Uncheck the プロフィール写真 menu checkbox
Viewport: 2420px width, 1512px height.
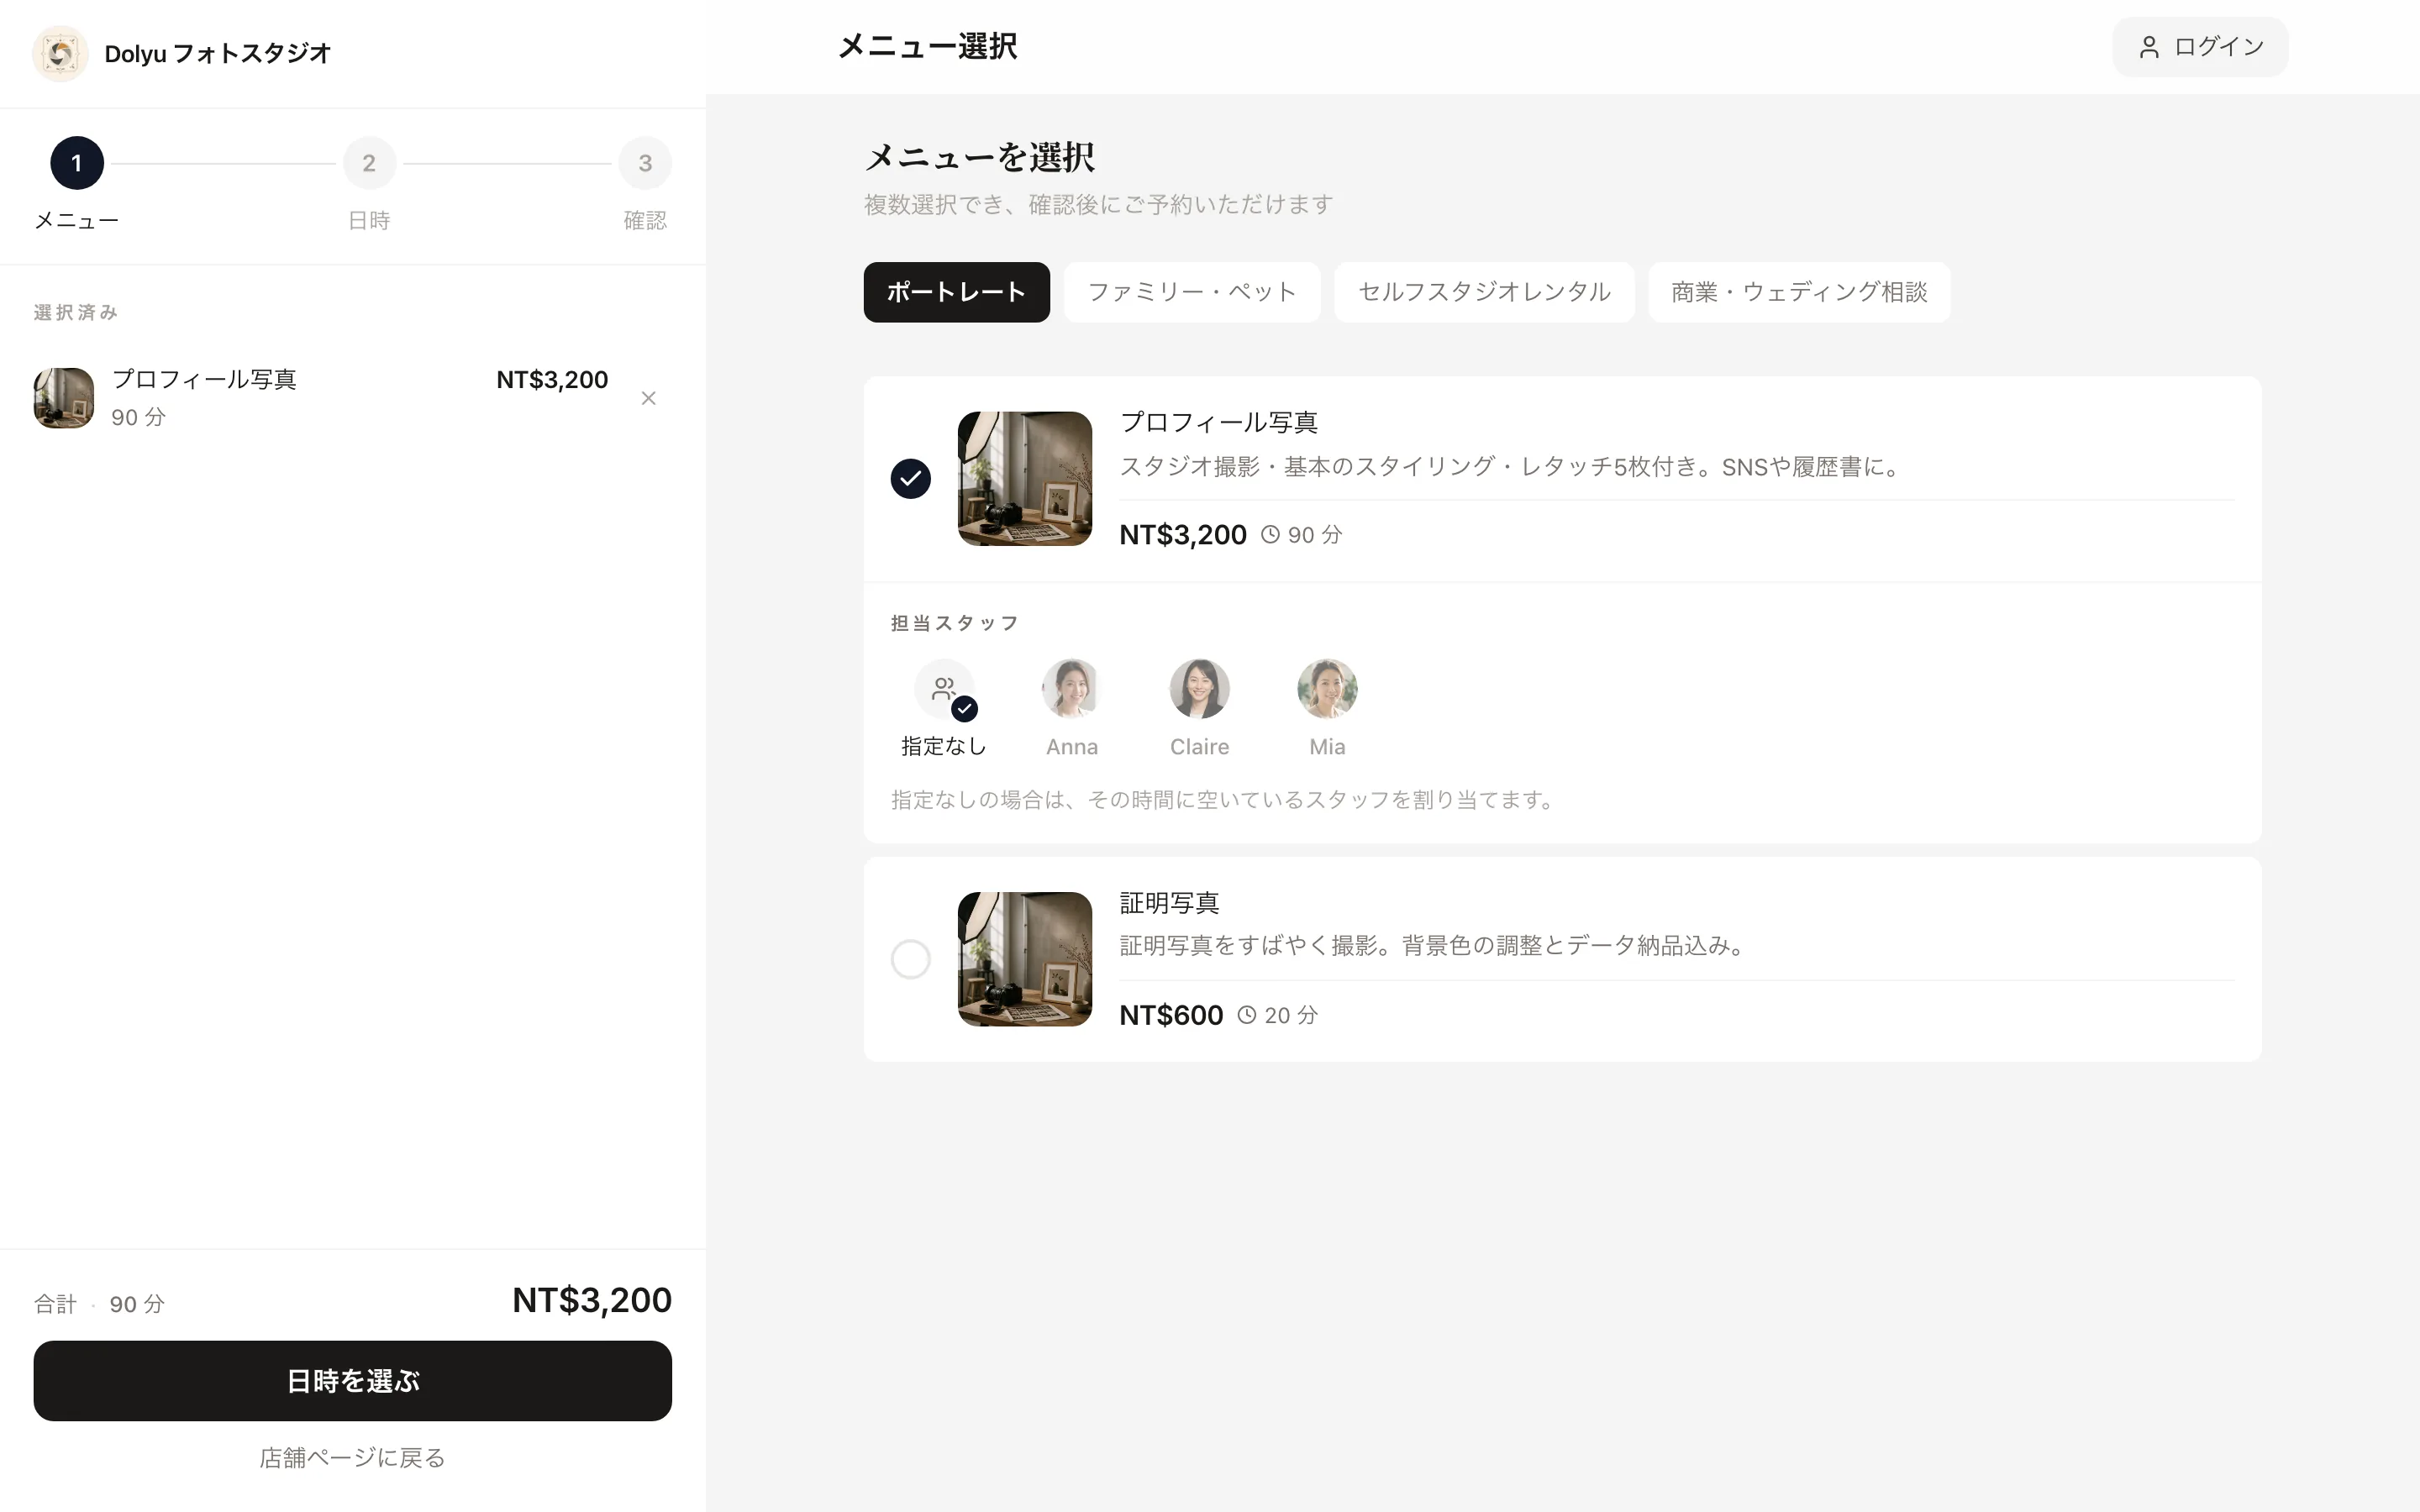tap(910, 479)
